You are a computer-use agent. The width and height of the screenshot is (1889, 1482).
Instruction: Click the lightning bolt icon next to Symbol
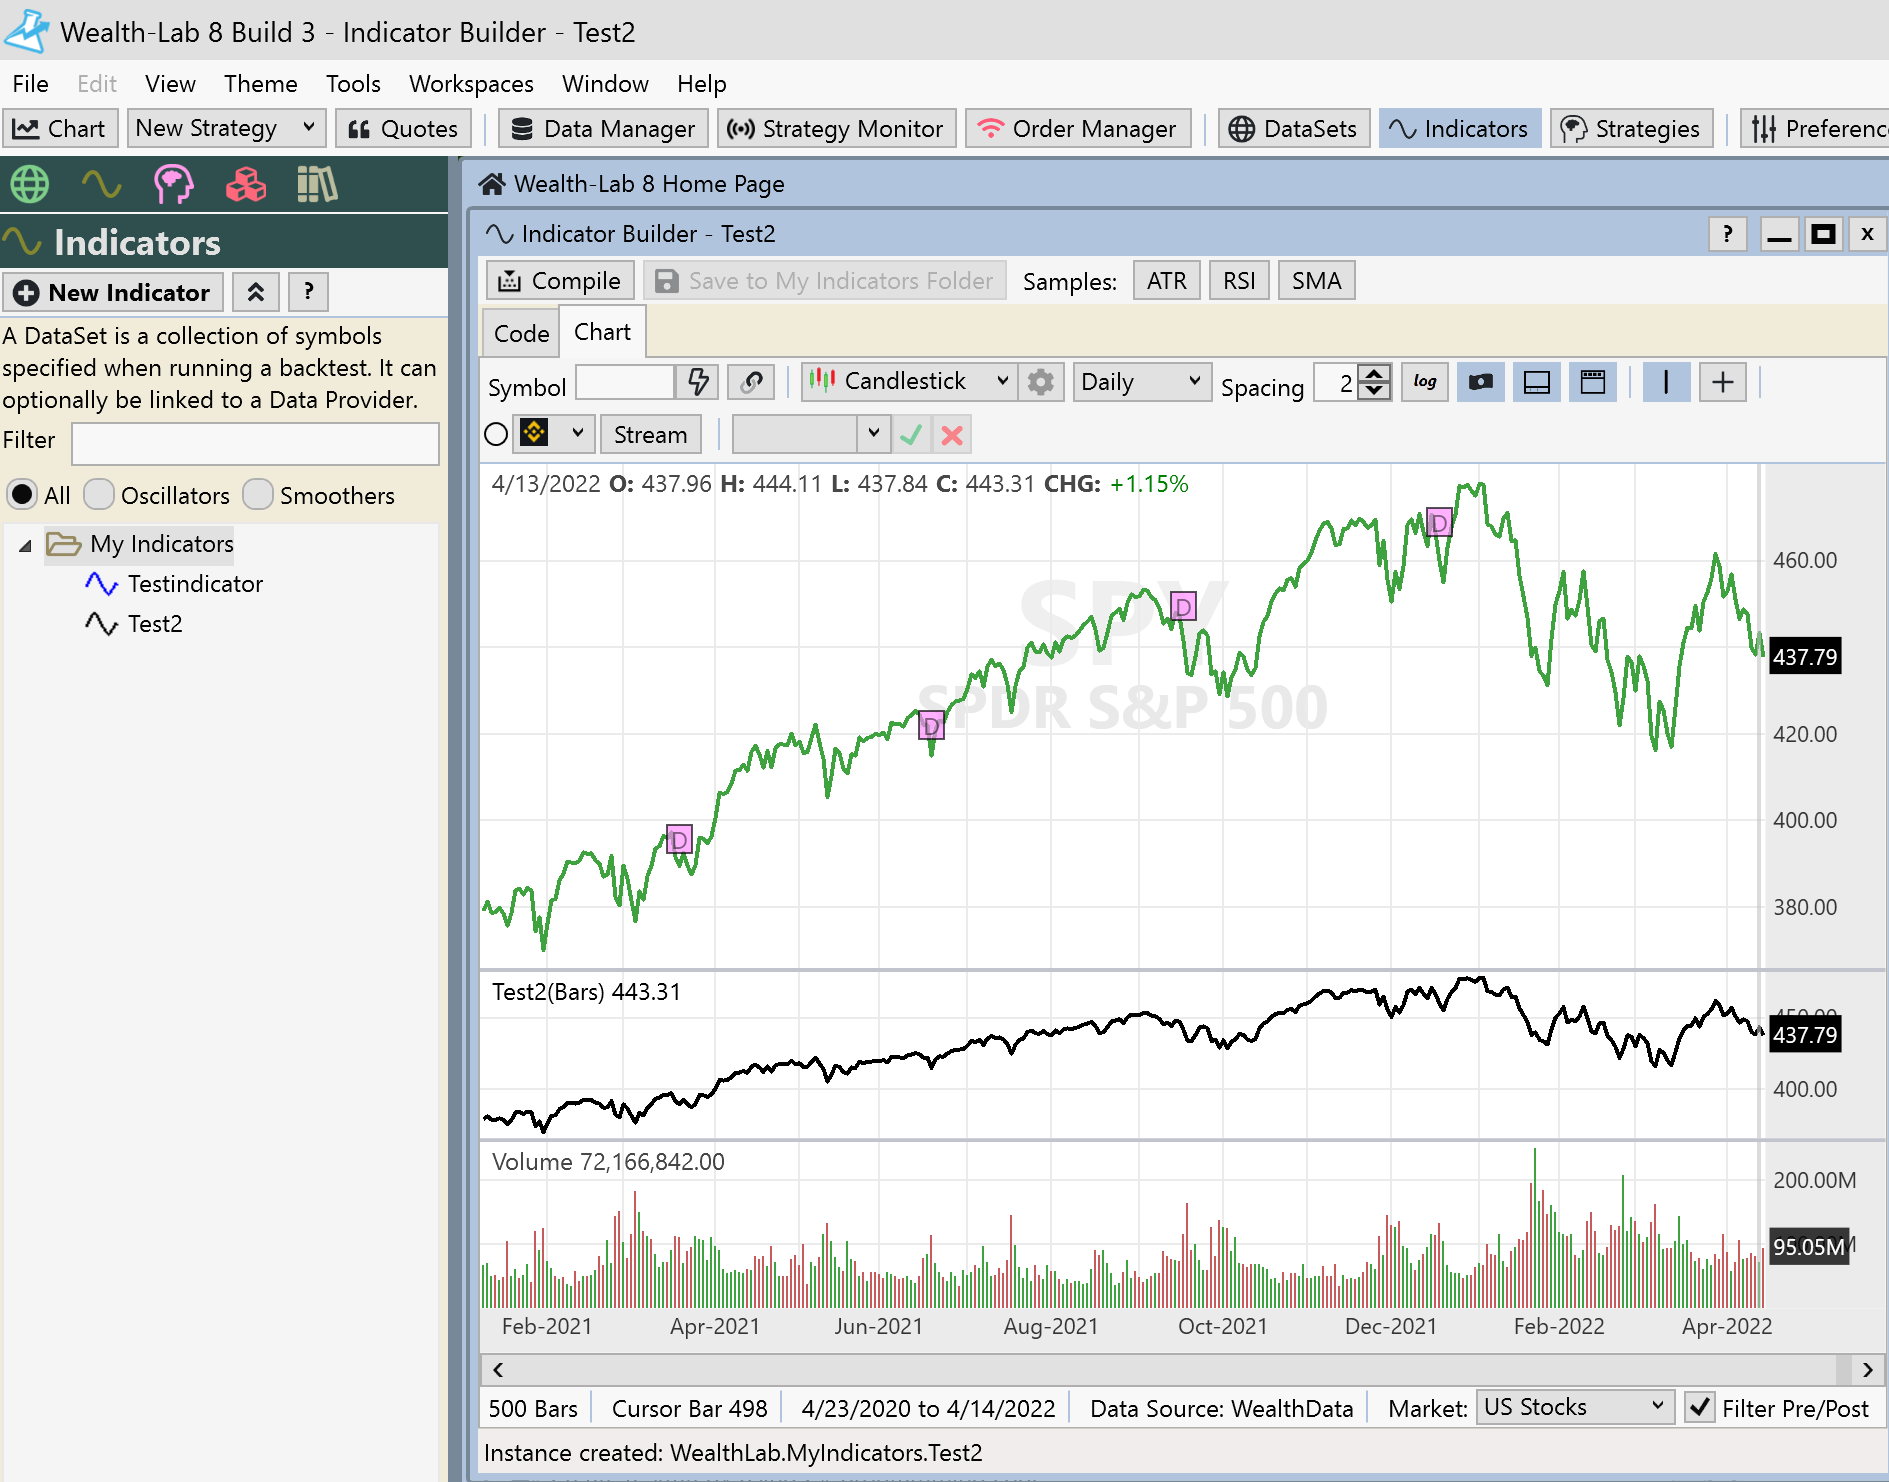coord(697,382)
